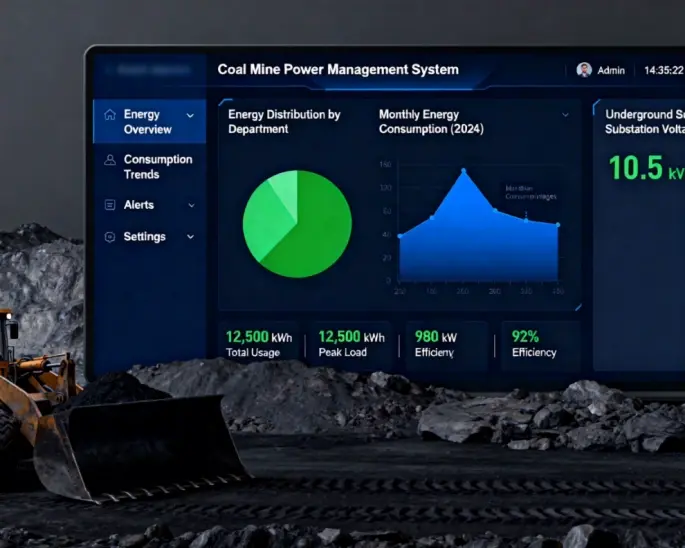
Task: Click the Admin account name
Action: [611, 70]
